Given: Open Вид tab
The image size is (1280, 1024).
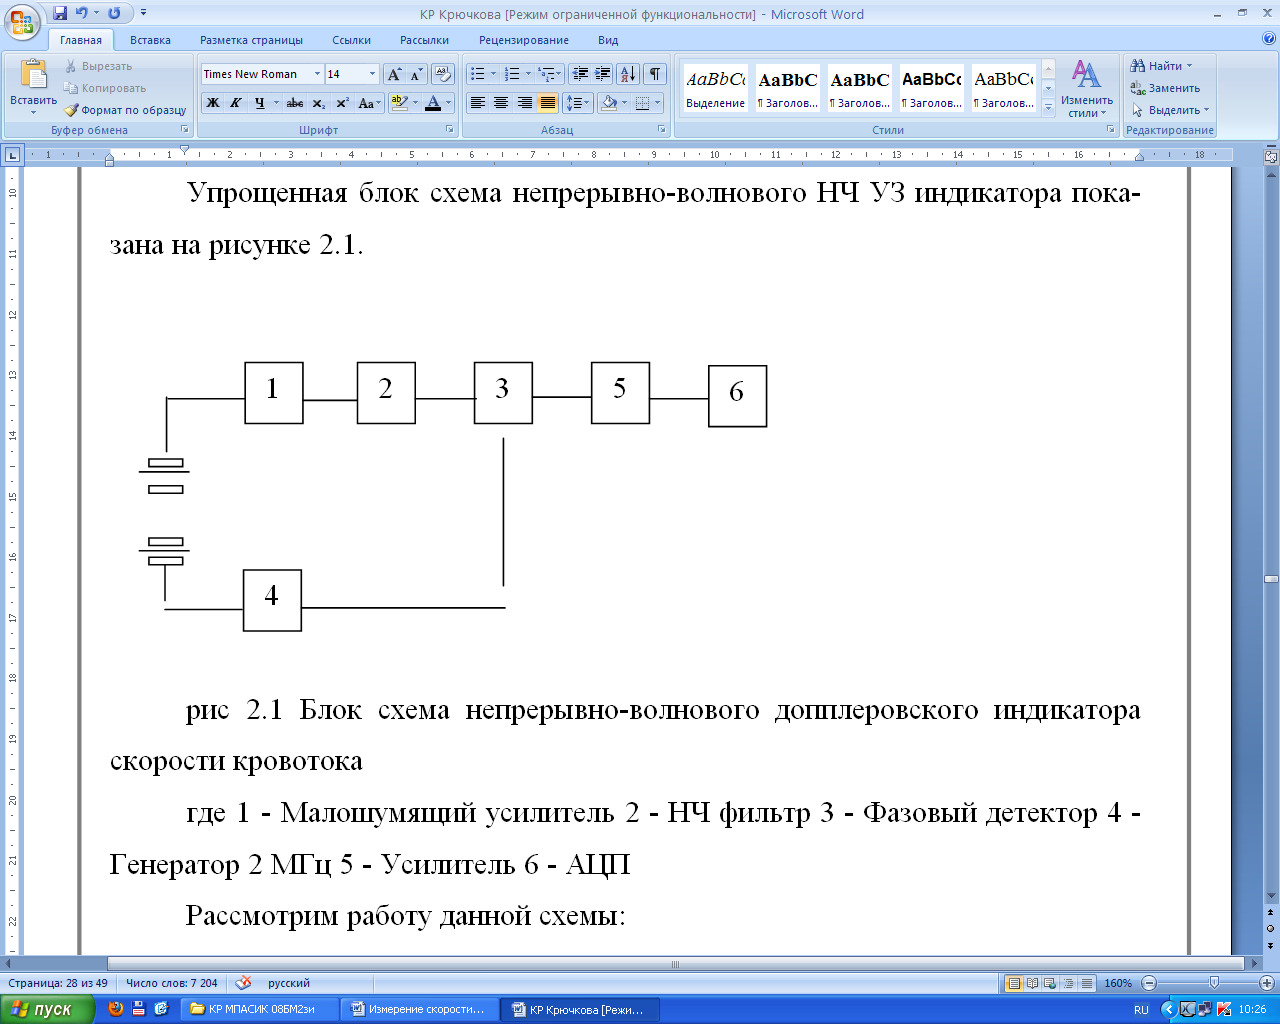Looking at the screenshot, I should [608, 40].
